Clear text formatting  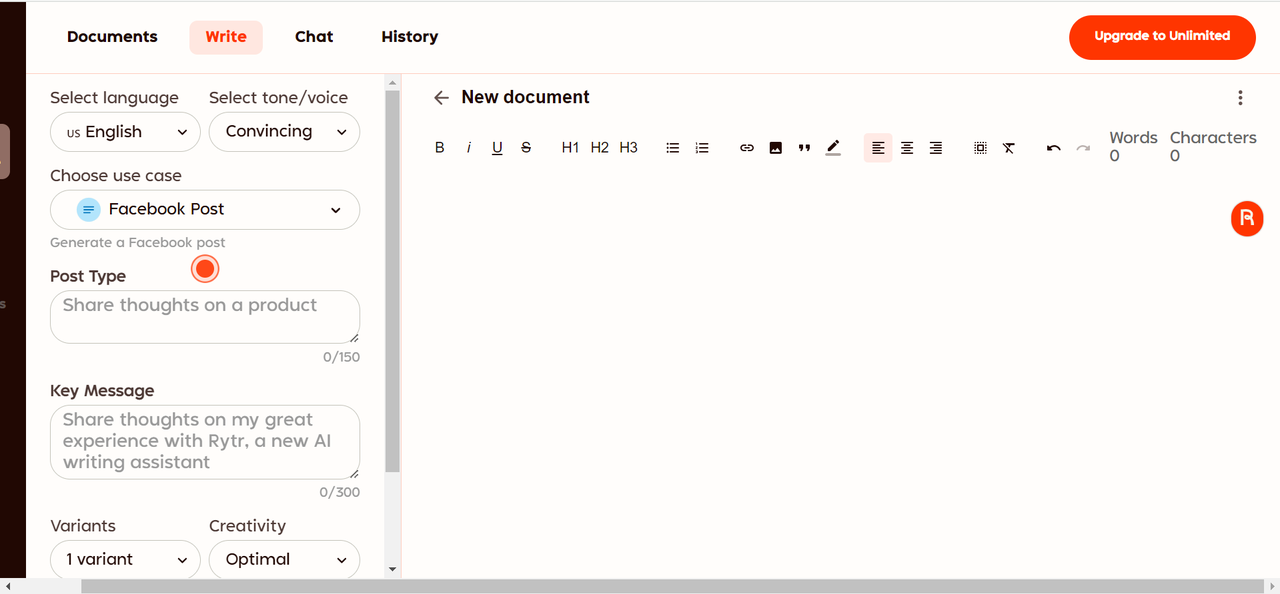[1009, 148]
